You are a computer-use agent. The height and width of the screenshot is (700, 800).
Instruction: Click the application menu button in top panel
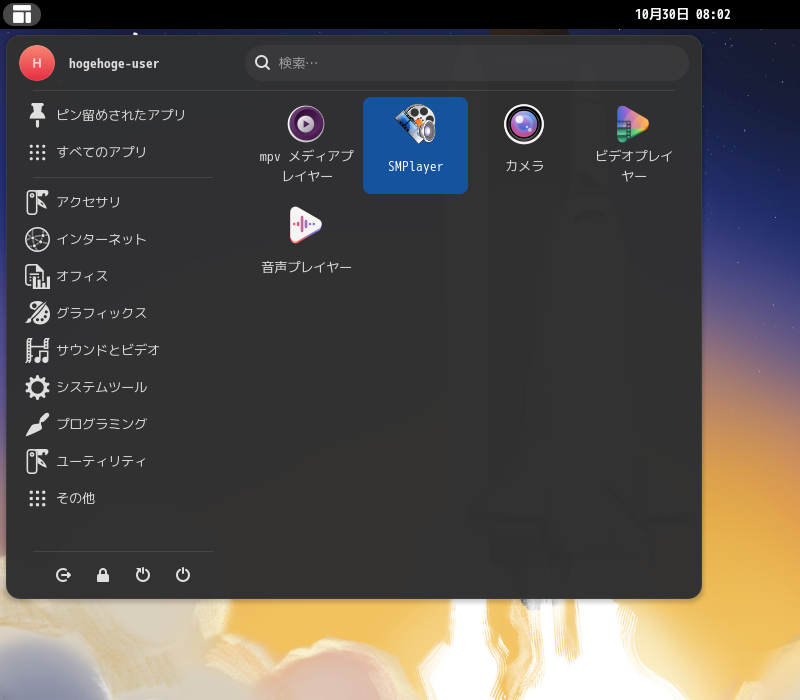(22, 14)
